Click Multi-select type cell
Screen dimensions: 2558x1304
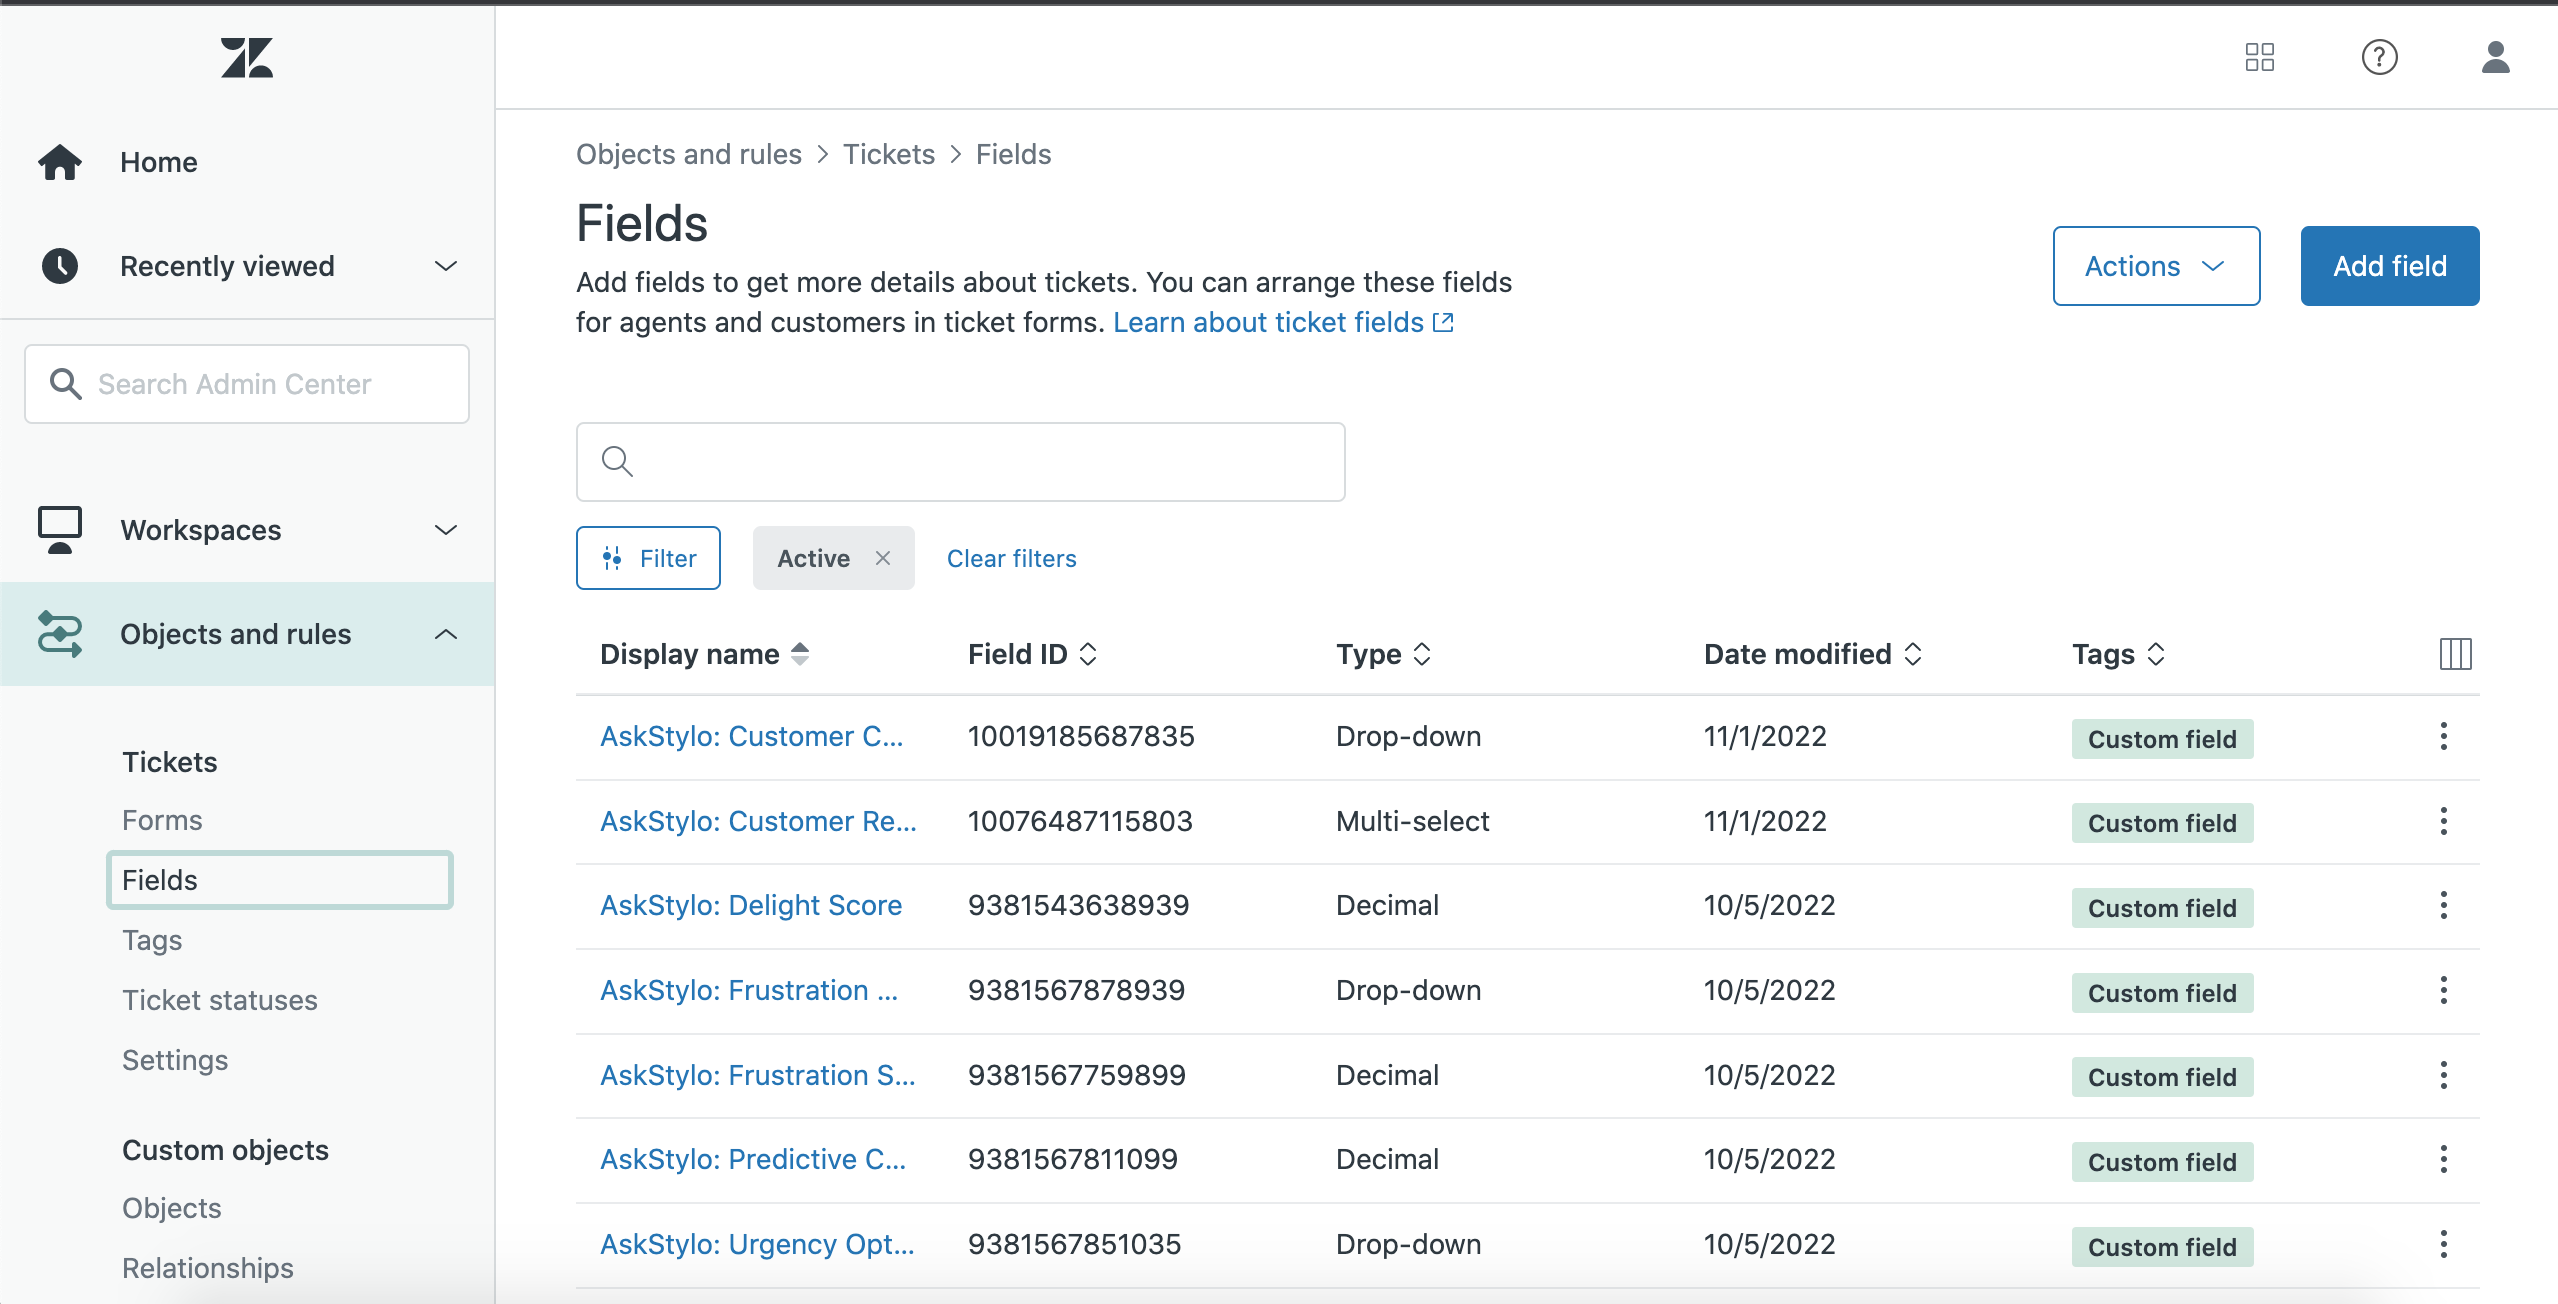(x=1412, y=821)
